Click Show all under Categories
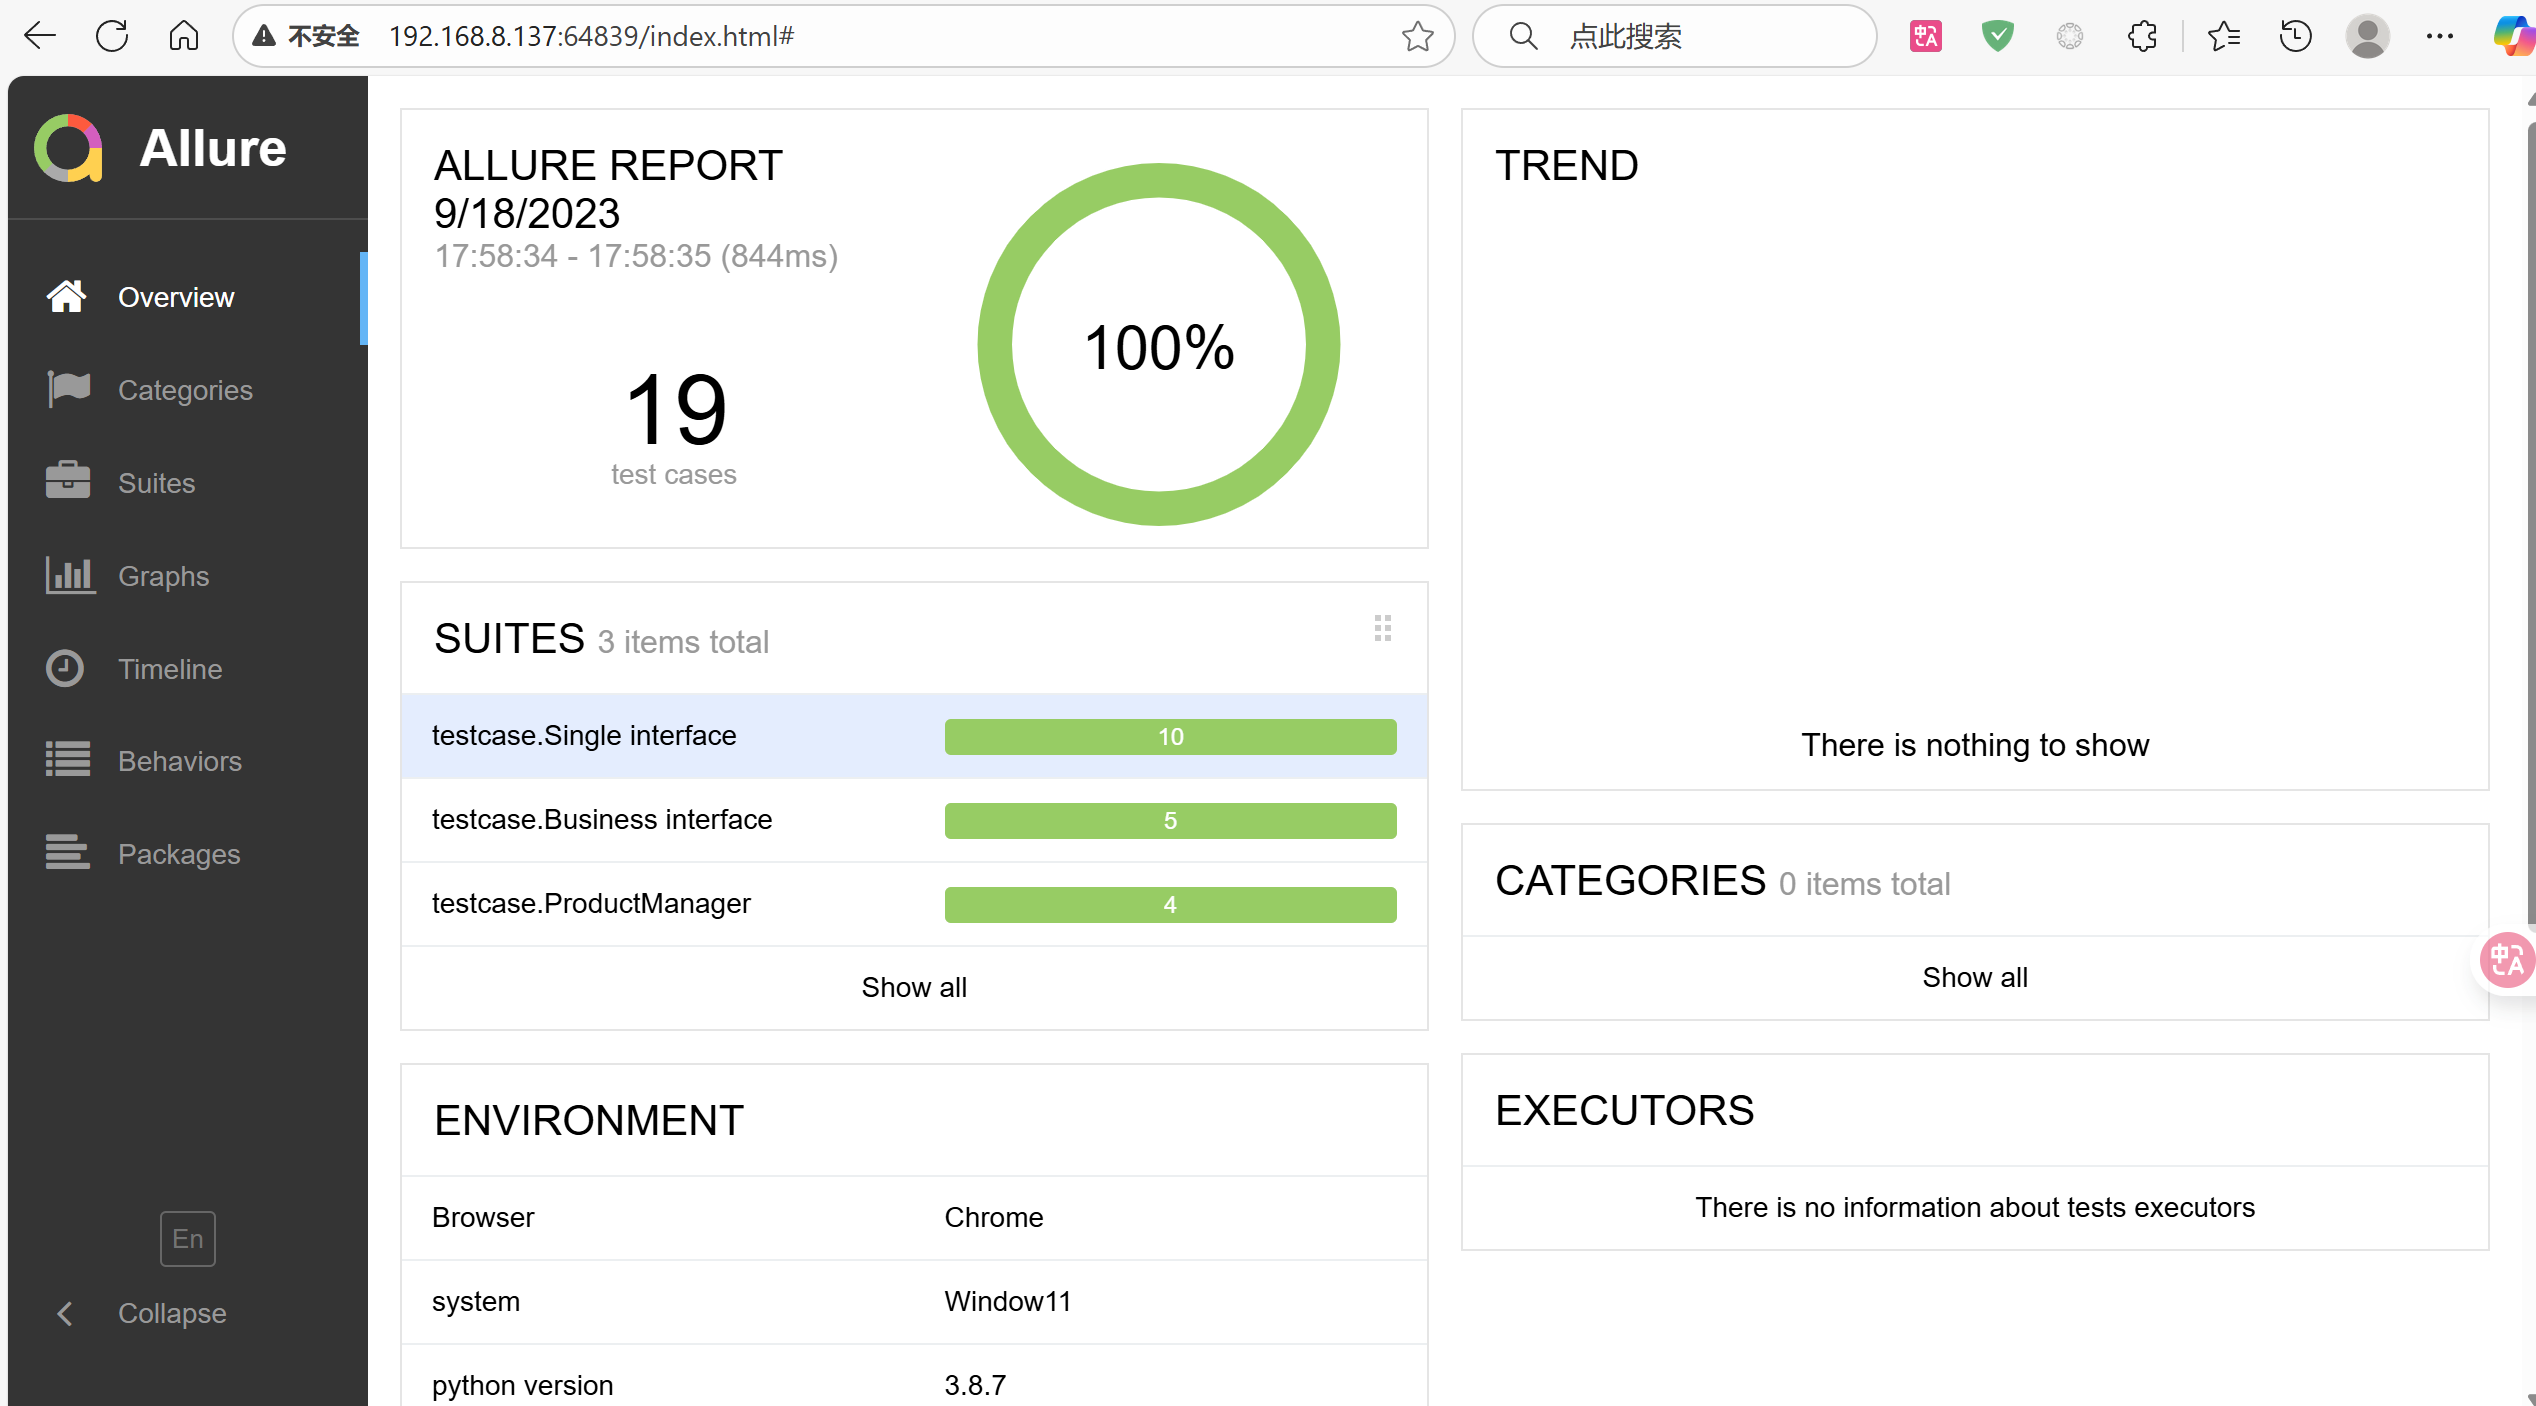Viewport: 2536px width, 1406px height. (x=1974, y=977)
